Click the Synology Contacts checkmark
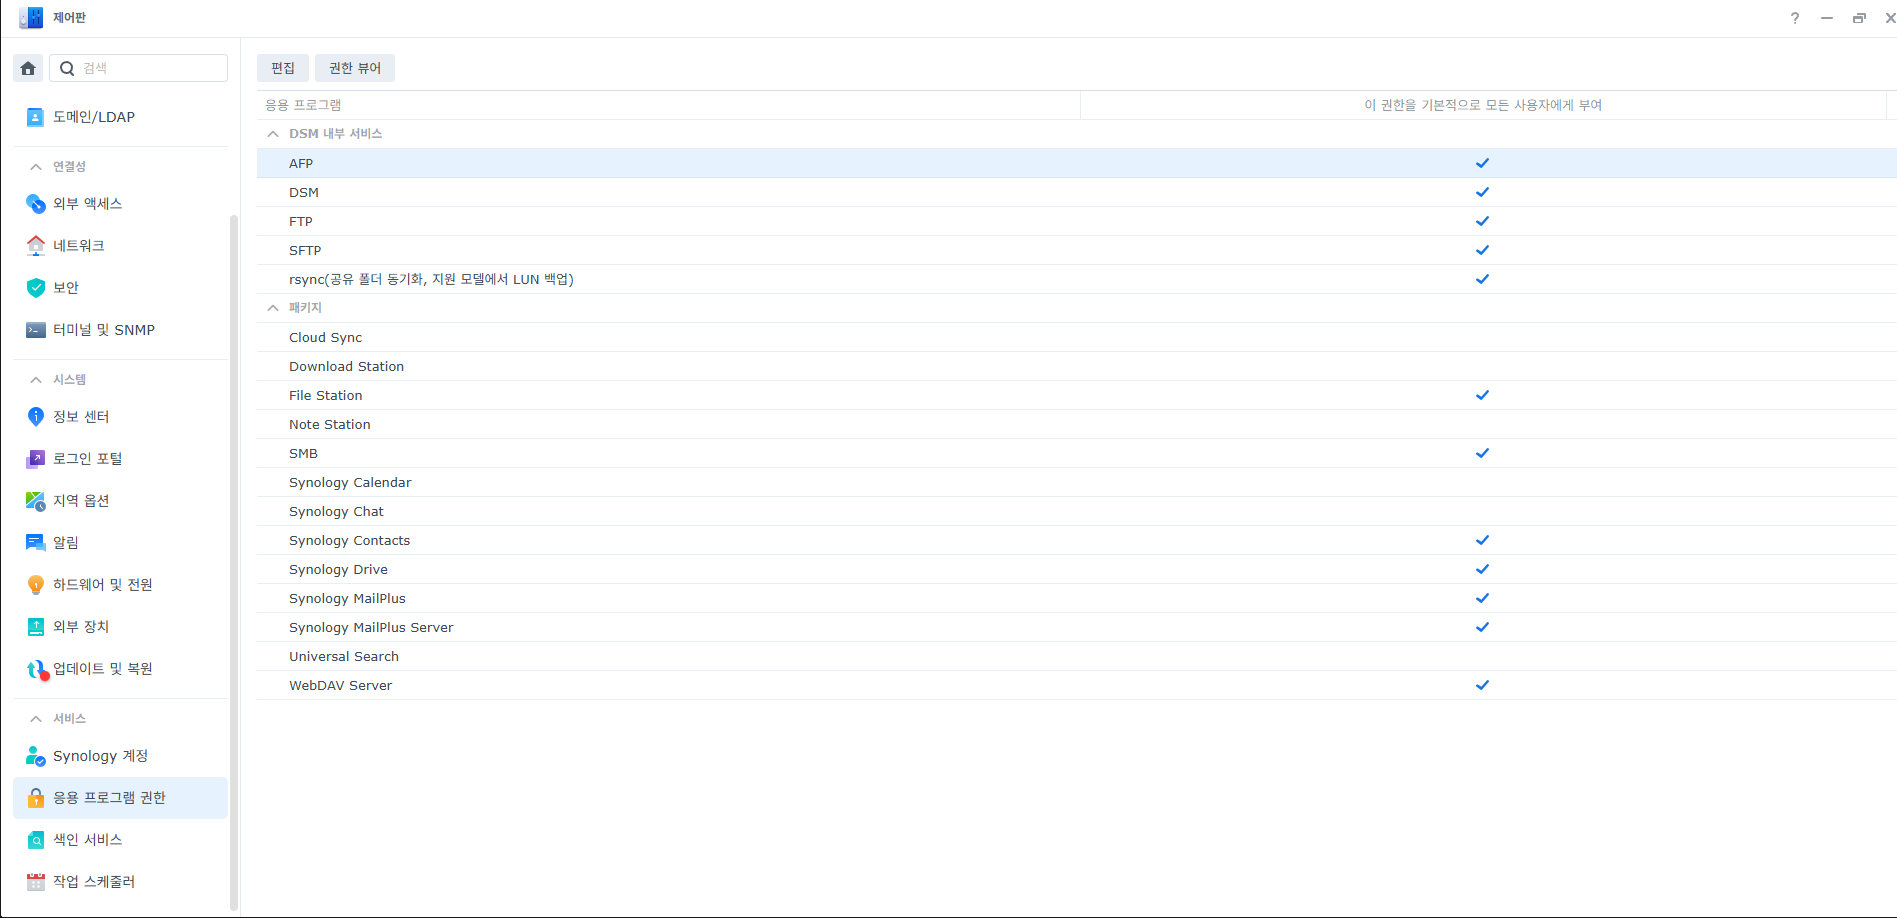The image size is (1897, 918). [1483, 540]
